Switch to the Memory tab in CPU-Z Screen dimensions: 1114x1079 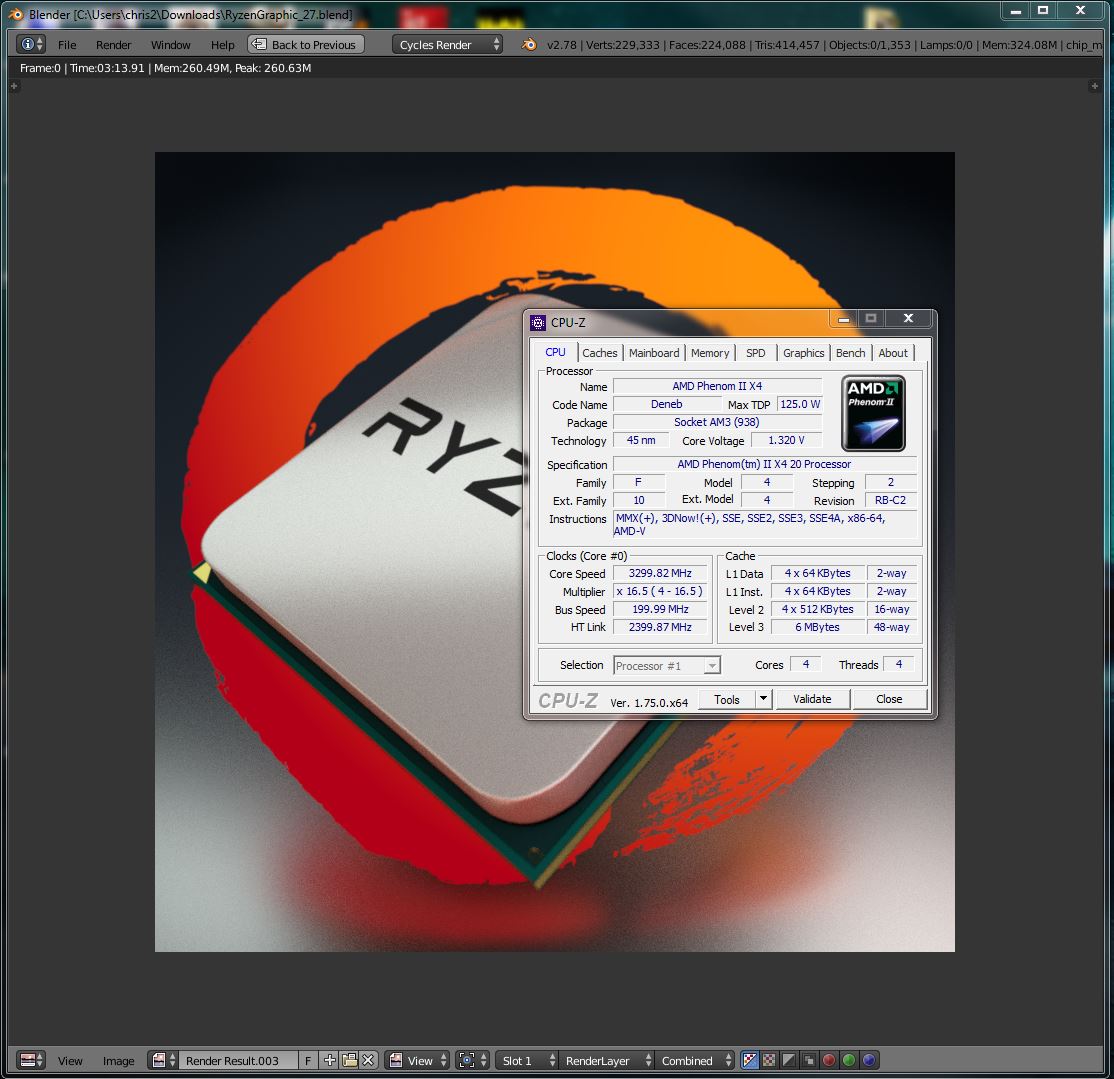[x=710, y=353]
